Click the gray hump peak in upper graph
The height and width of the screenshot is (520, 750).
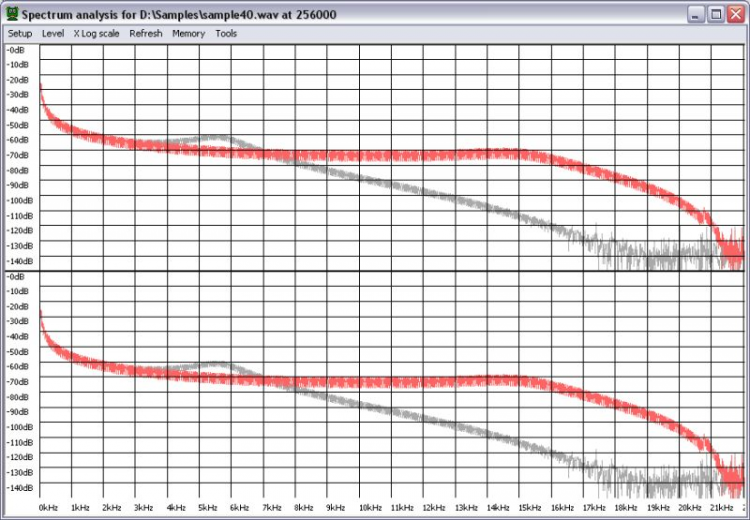(217, 137)
